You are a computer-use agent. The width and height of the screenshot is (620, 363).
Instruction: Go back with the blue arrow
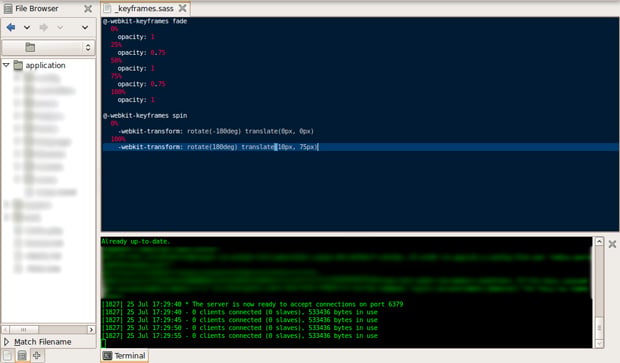[11, 27]
